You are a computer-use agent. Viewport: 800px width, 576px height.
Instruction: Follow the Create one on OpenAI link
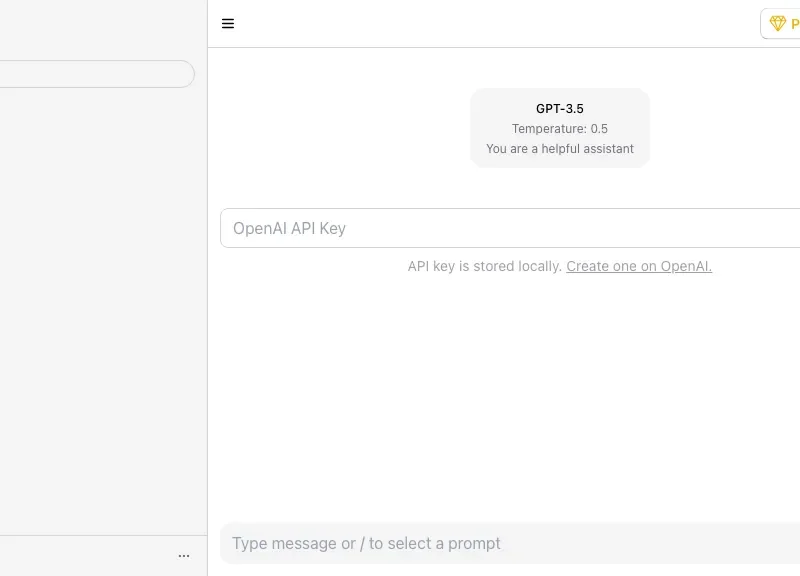click(x=638, y=266)
